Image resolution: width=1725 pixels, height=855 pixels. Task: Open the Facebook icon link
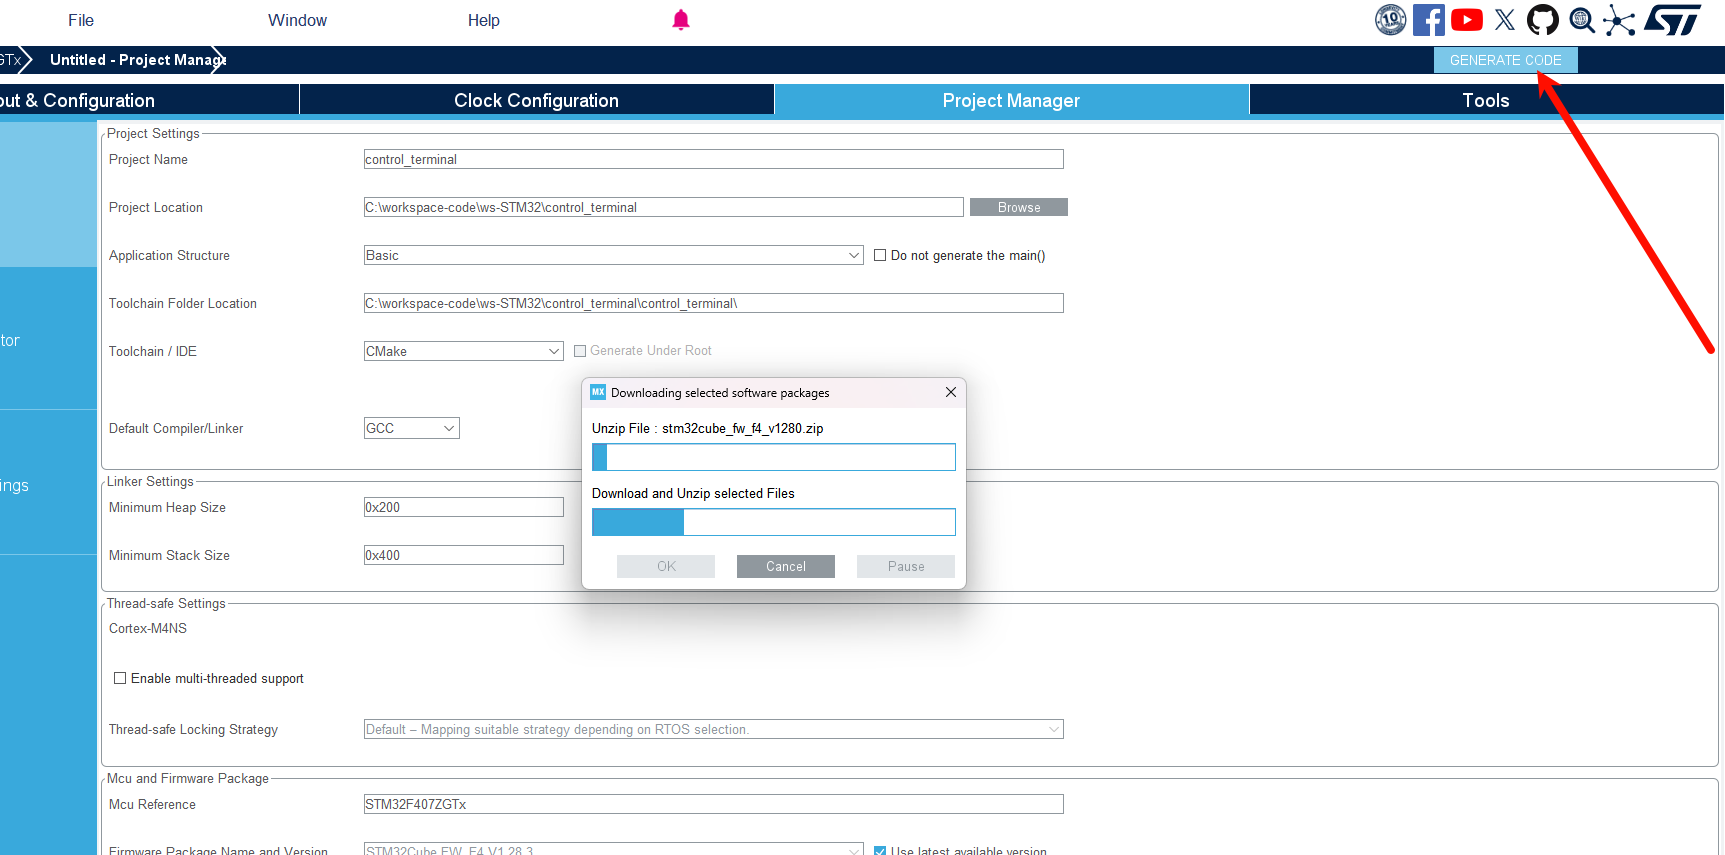[x=1429, y=20]
